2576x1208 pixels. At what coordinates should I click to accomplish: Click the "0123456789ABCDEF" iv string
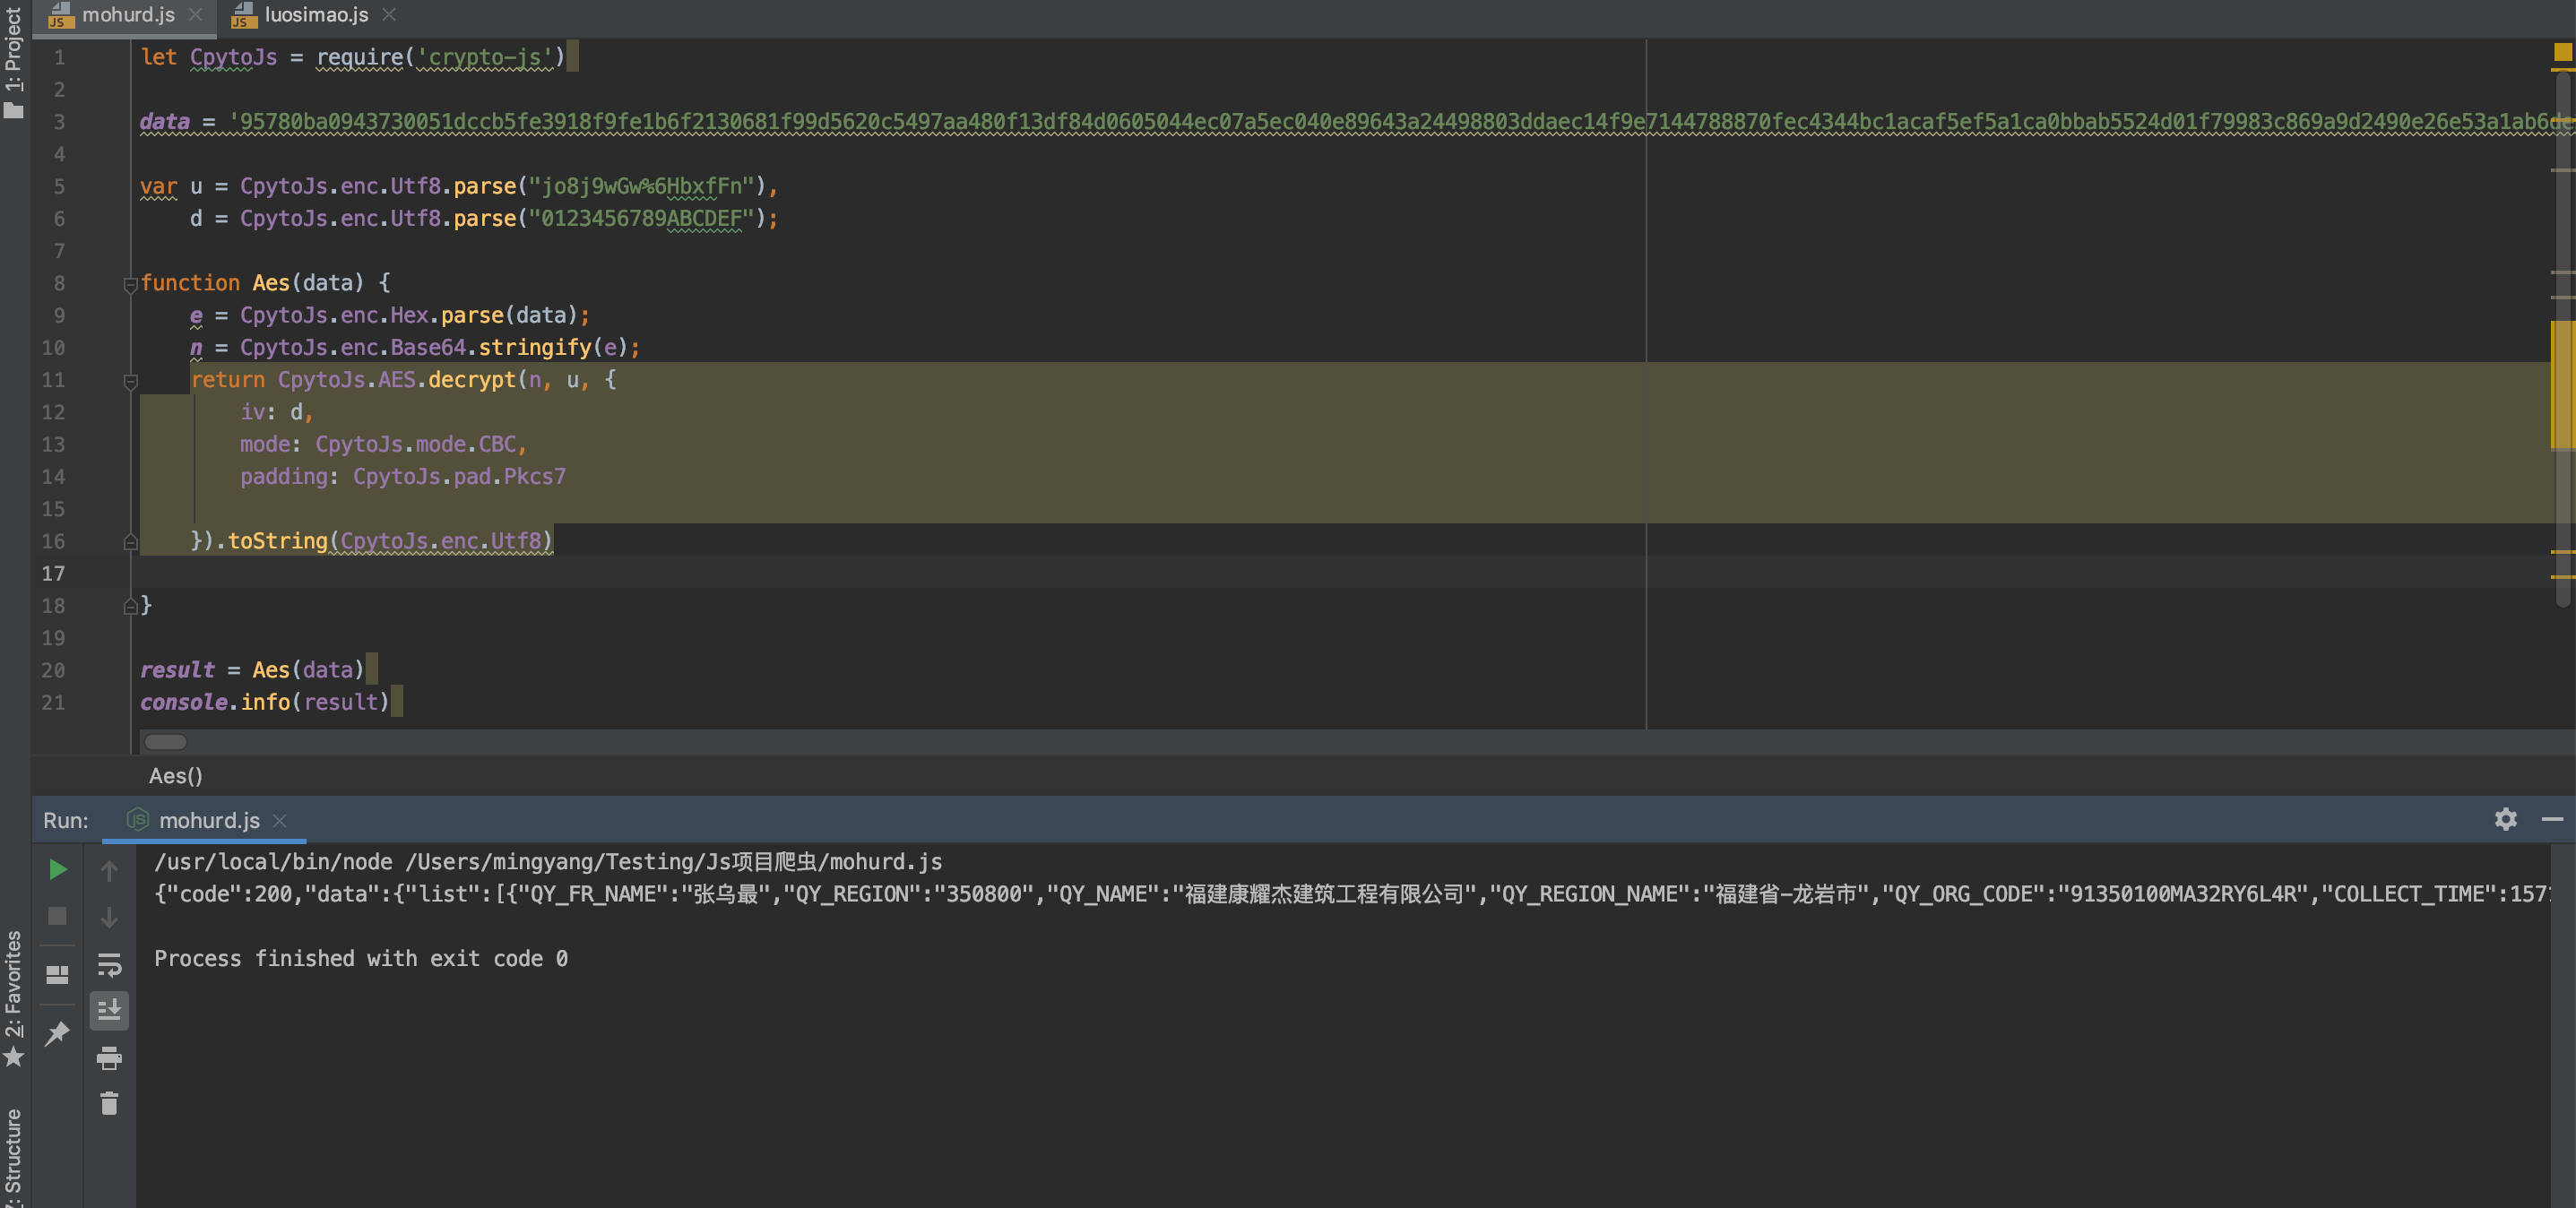click(641, 218)
